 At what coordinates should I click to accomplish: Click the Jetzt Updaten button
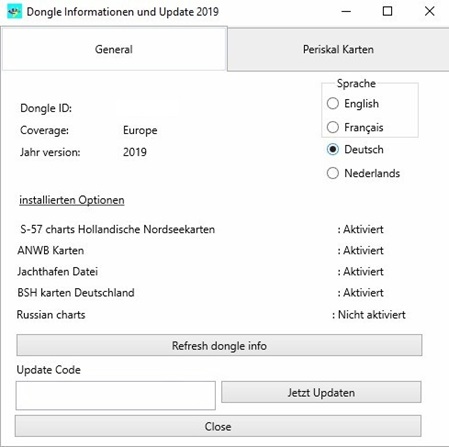(x=321, y=392)
